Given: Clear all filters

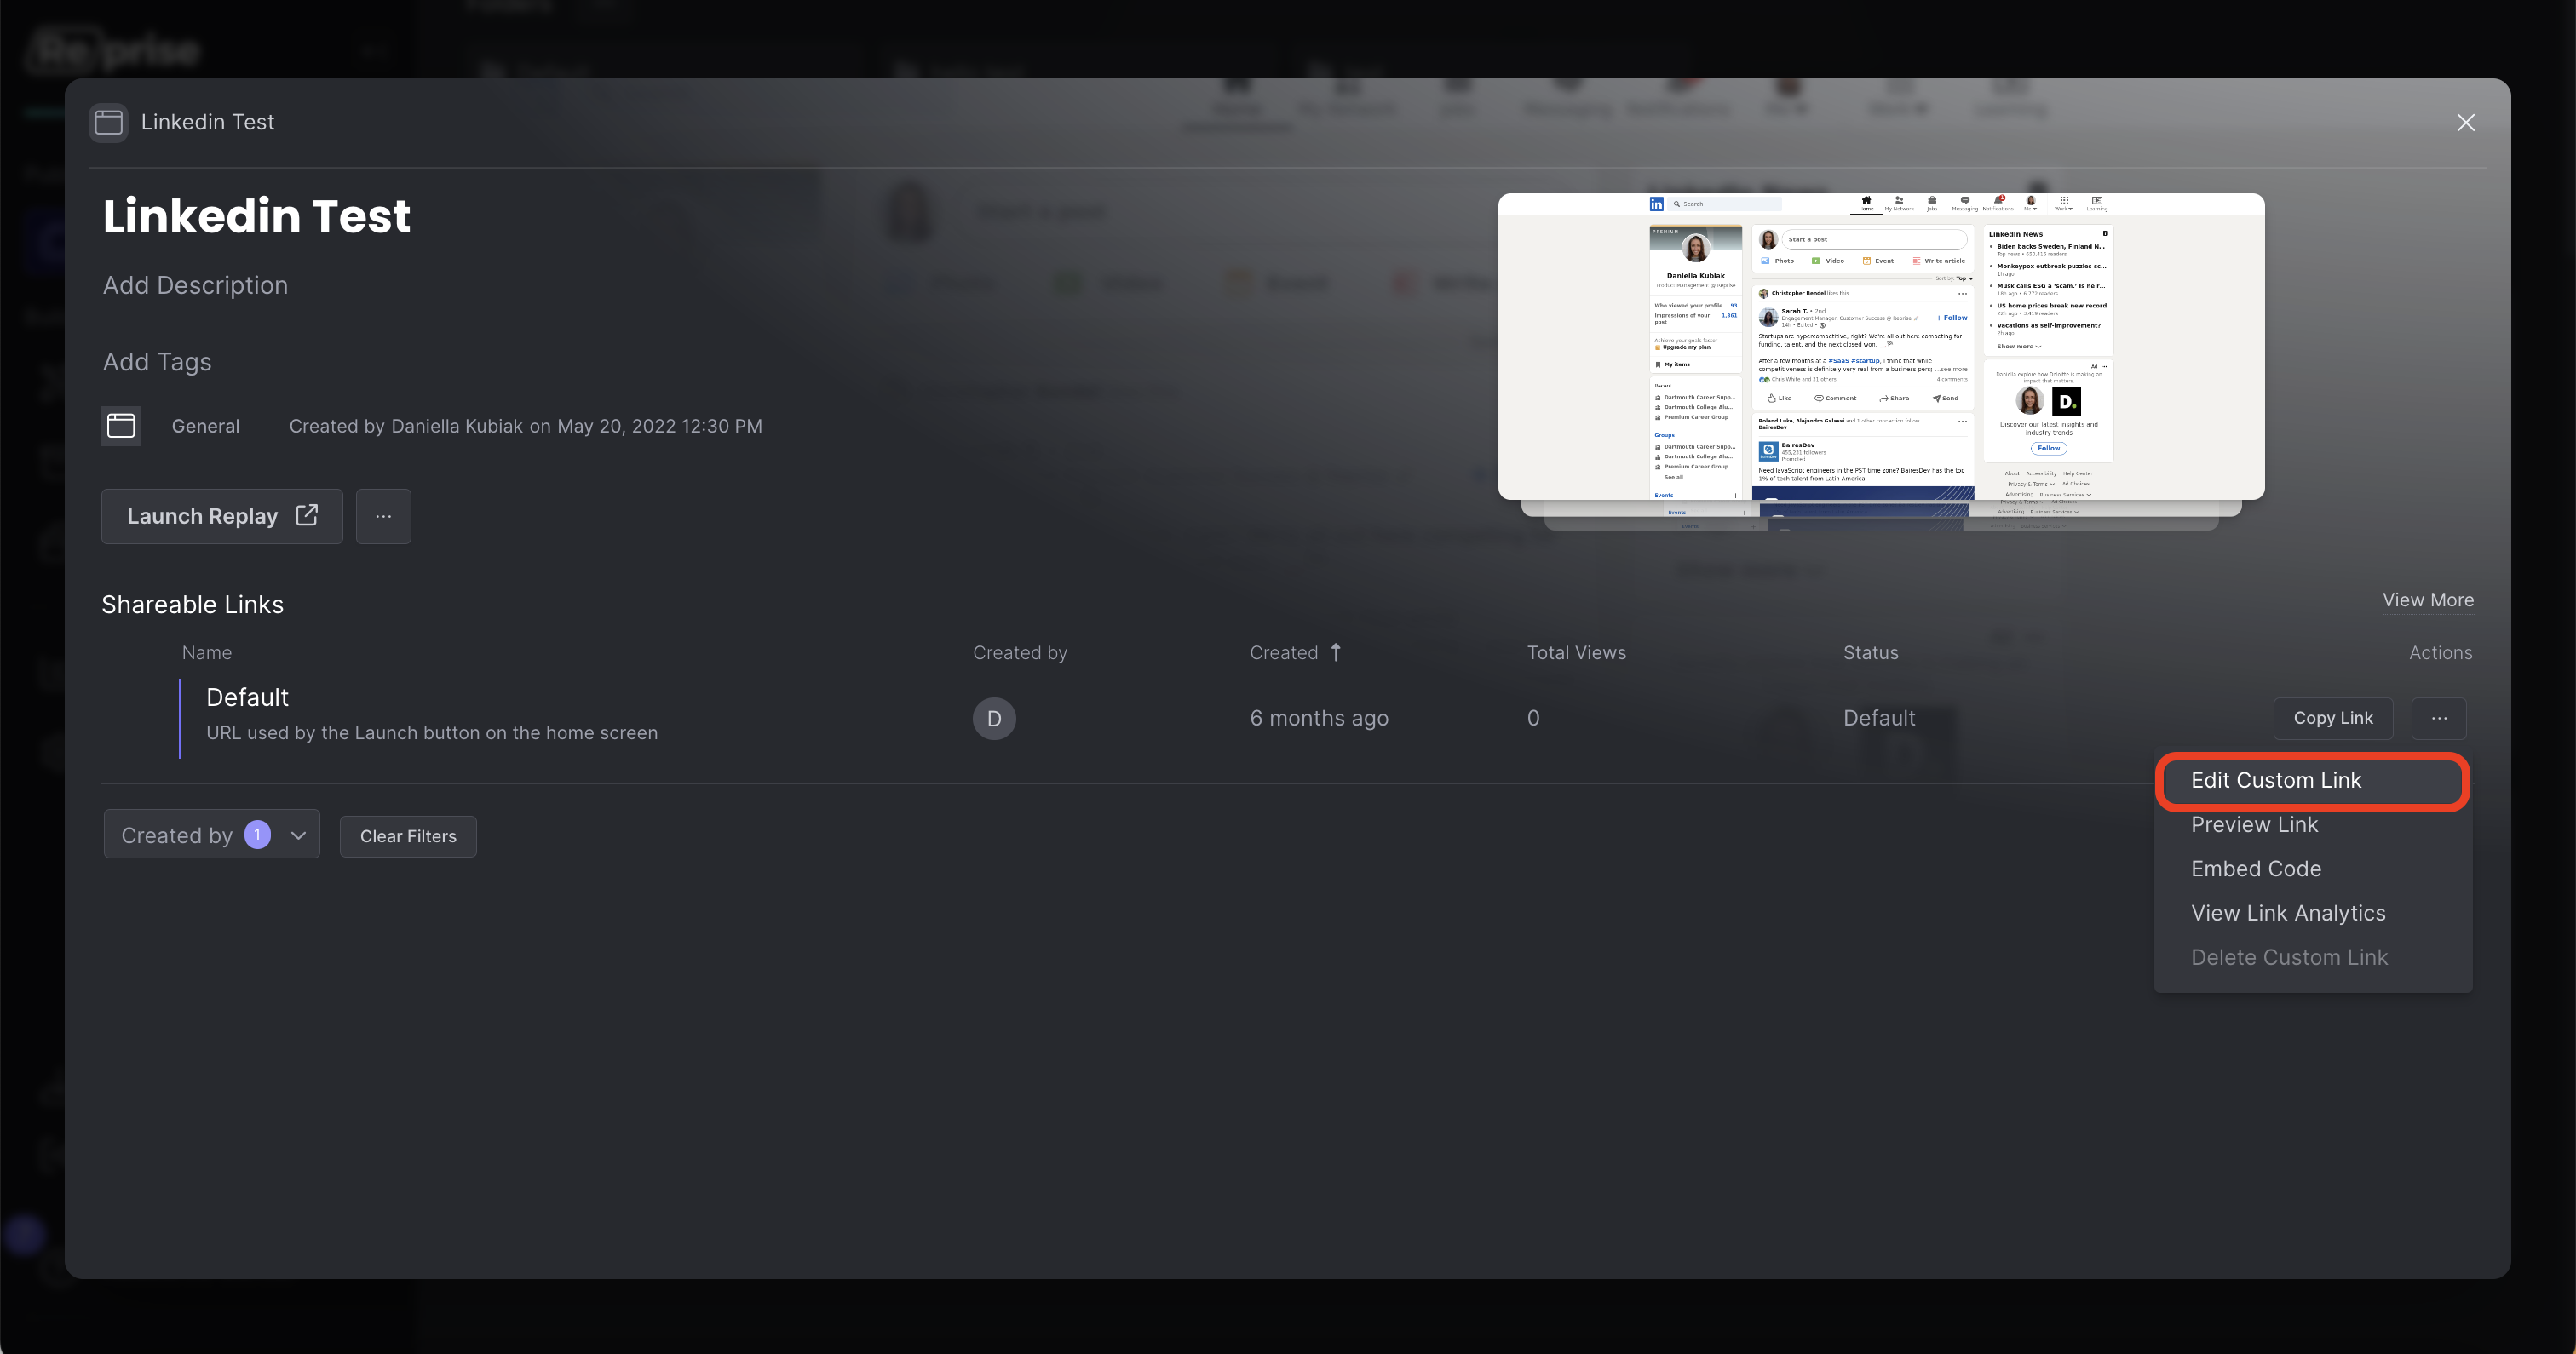Looking at the screenshot, I should click(x=408, y=836).
